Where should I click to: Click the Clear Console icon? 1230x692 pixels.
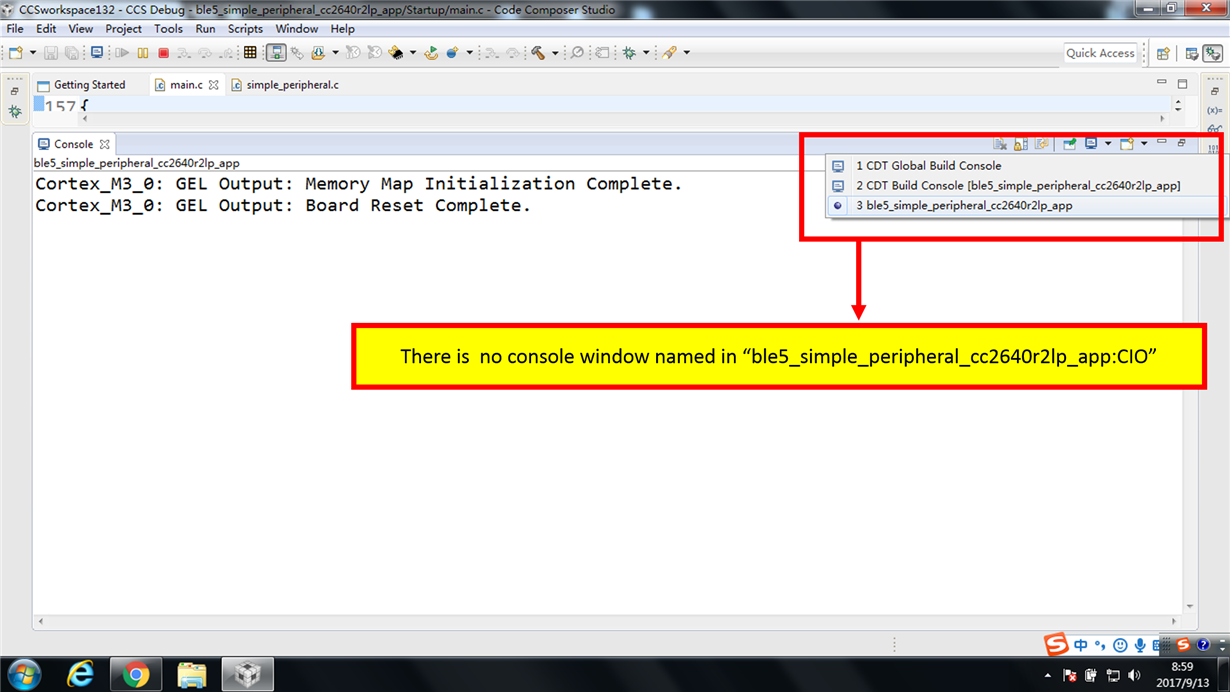point(999,144)
